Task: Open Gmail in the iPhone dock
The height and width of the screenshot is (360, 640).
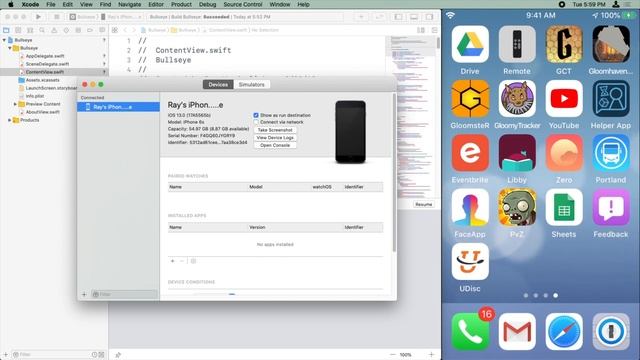Action: (517, 331)
